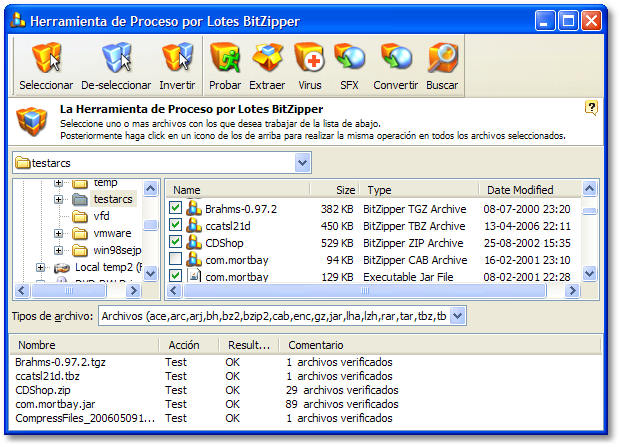Viewport: 620px width, 447px height.
Task: Click file list horizontal scroll left arrow
Action: [x=174, y=291]
